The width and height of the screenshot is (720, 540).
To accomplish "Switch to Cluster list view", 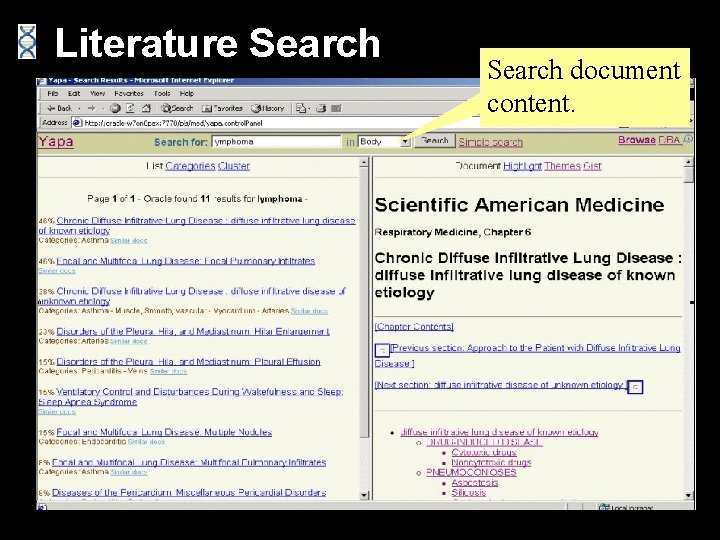I will coord(234,166).
